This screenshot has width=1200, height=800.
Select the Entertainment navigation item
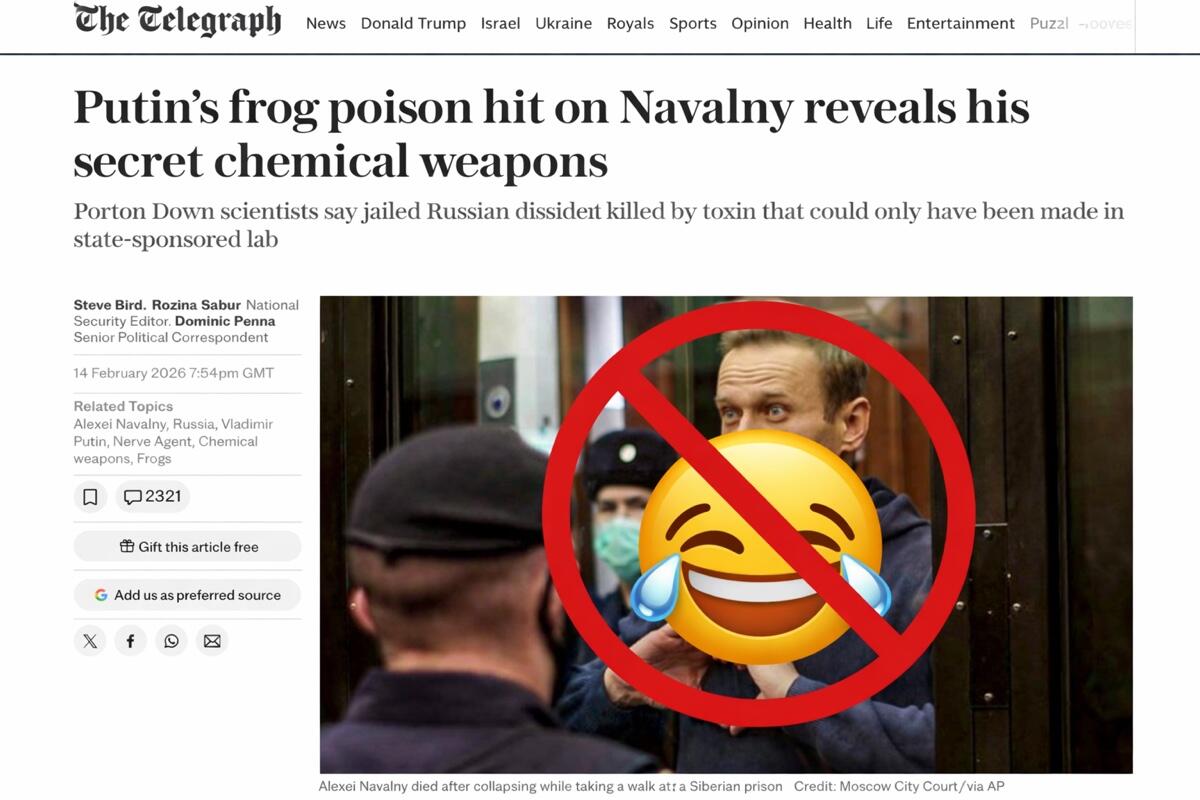coord(960,23)
